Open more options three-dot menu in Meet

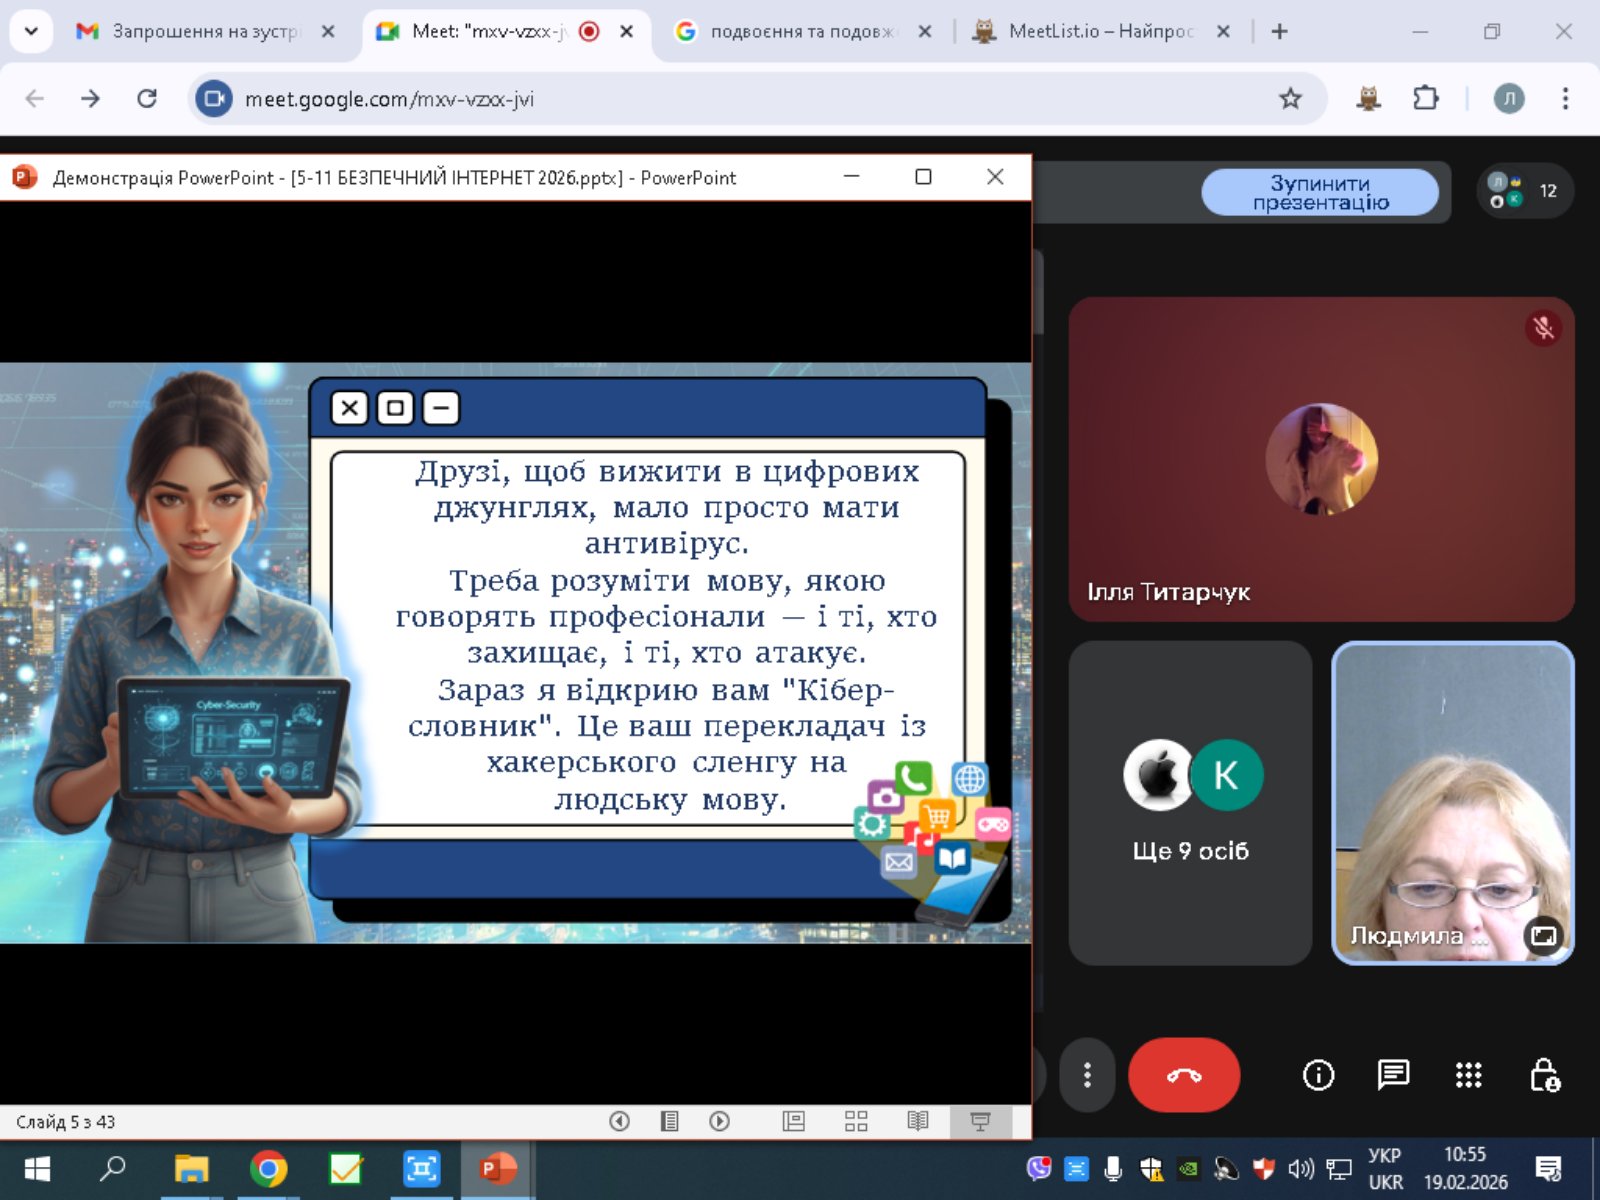tap(1087, 1075)
